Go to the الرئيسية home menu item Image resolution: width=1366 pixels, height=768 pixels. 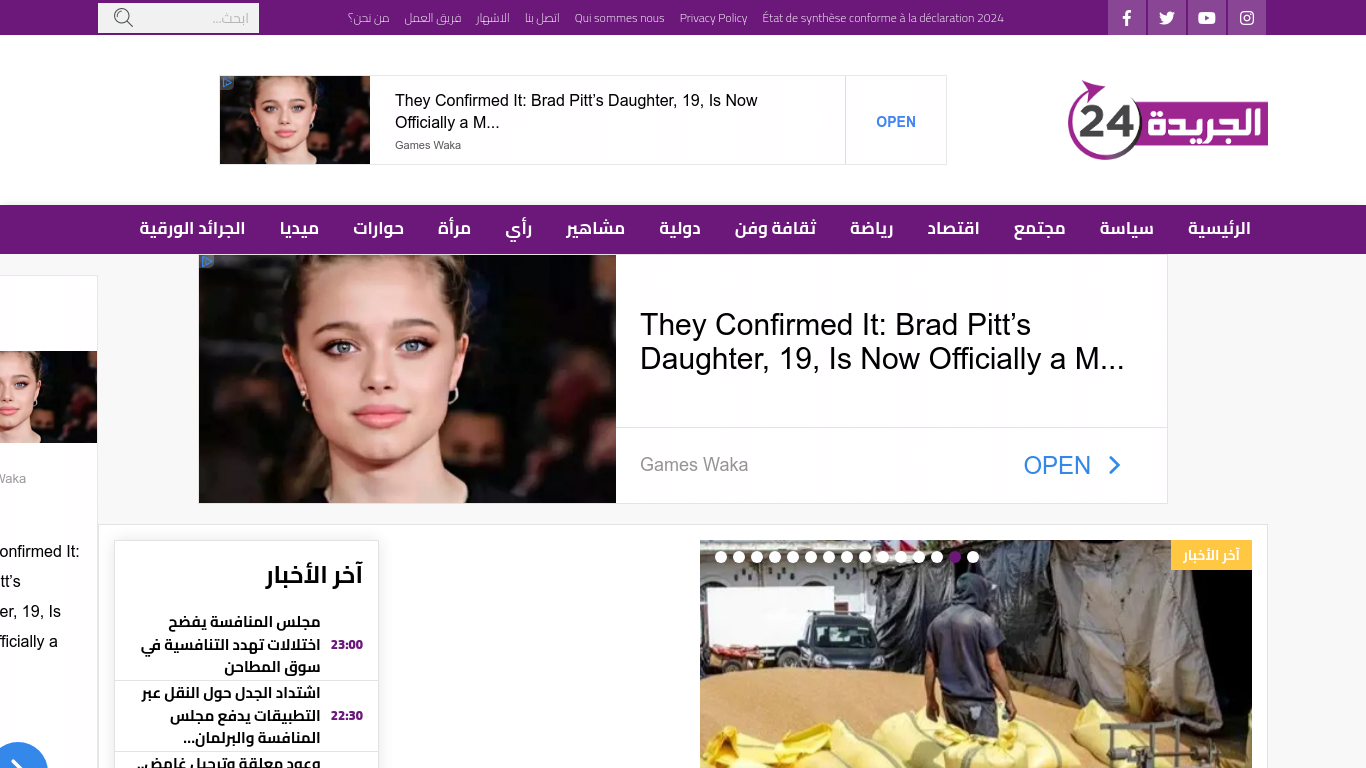point(1218,229)
